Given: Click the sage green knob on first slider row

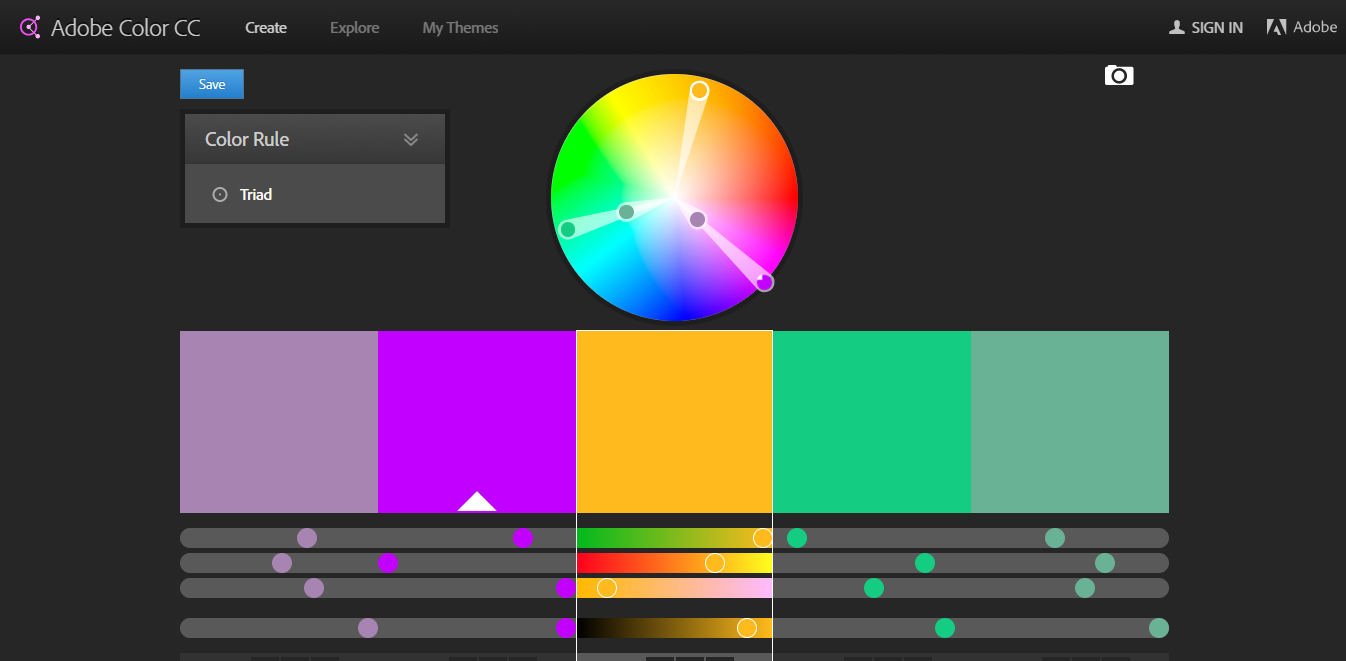Looking at the screenshot, I should pyautogui.click(x=1055, y=538).
